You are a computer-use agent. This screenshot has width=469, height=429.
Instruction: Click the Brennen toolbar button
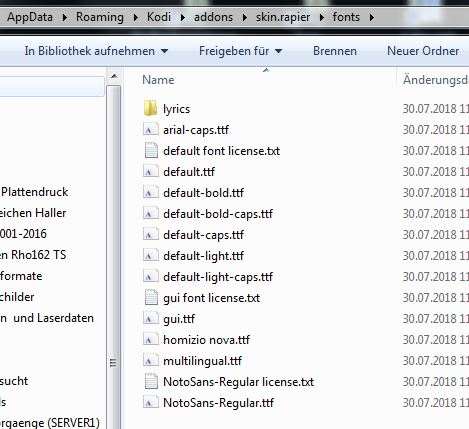pyautogui.click(x=335, y=51)
